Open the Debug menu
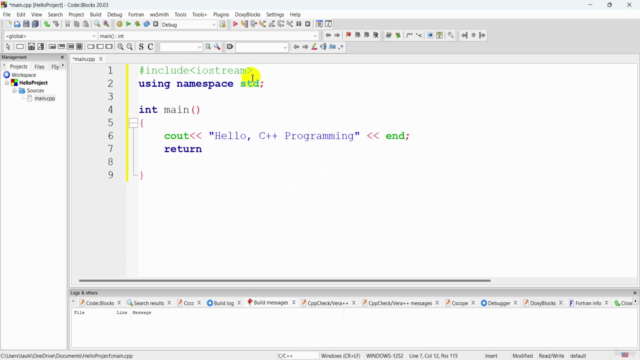 tap(114, 14)
